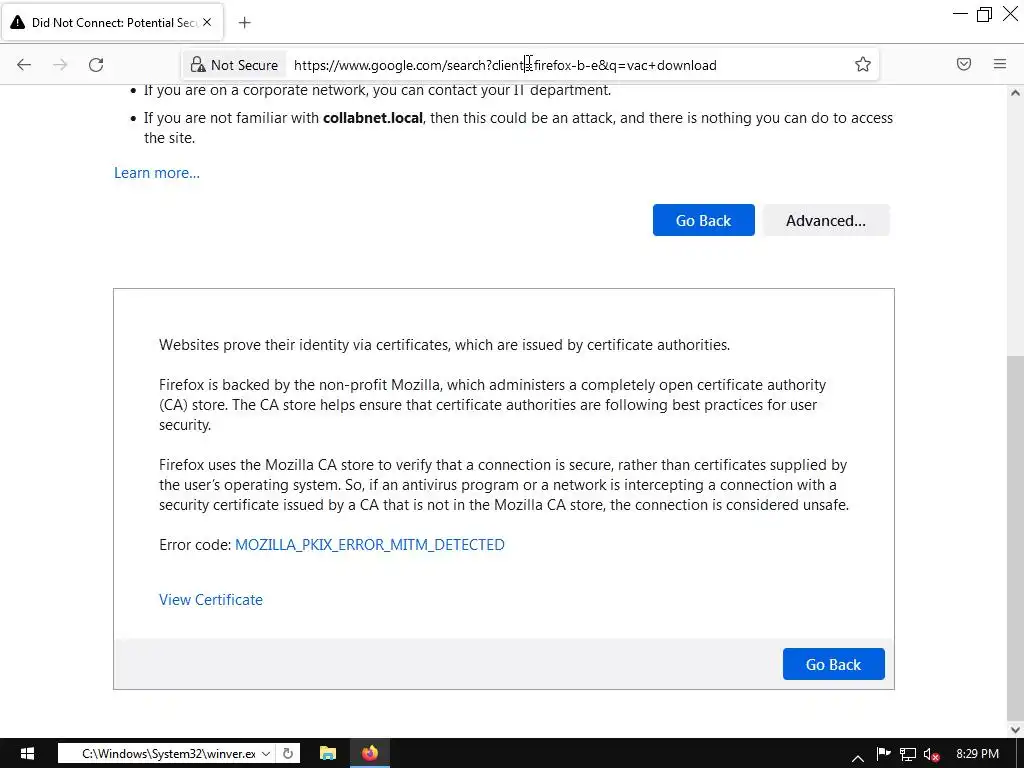Select the Did Not Connect tab

tap(112, 22)
